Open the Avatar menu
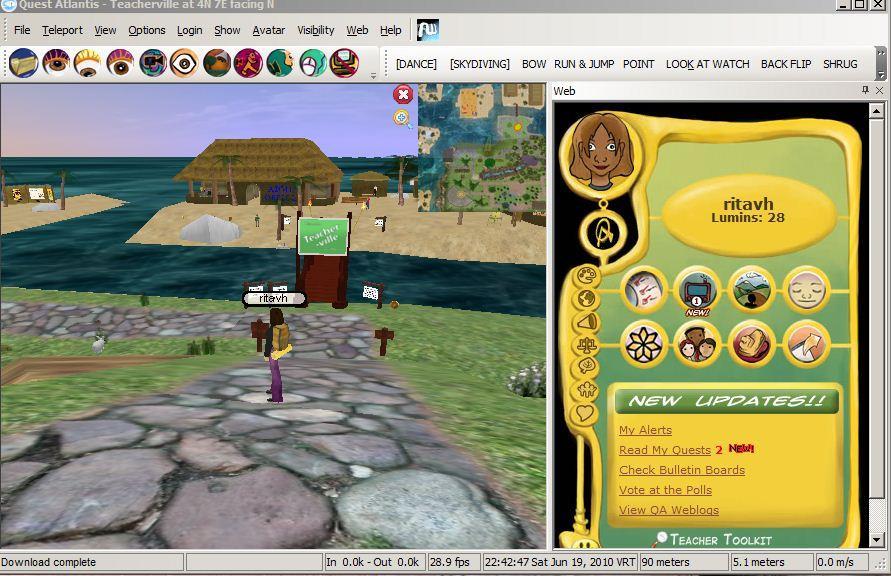This screenshot has height=576, width=891. [x=268, y=30]
